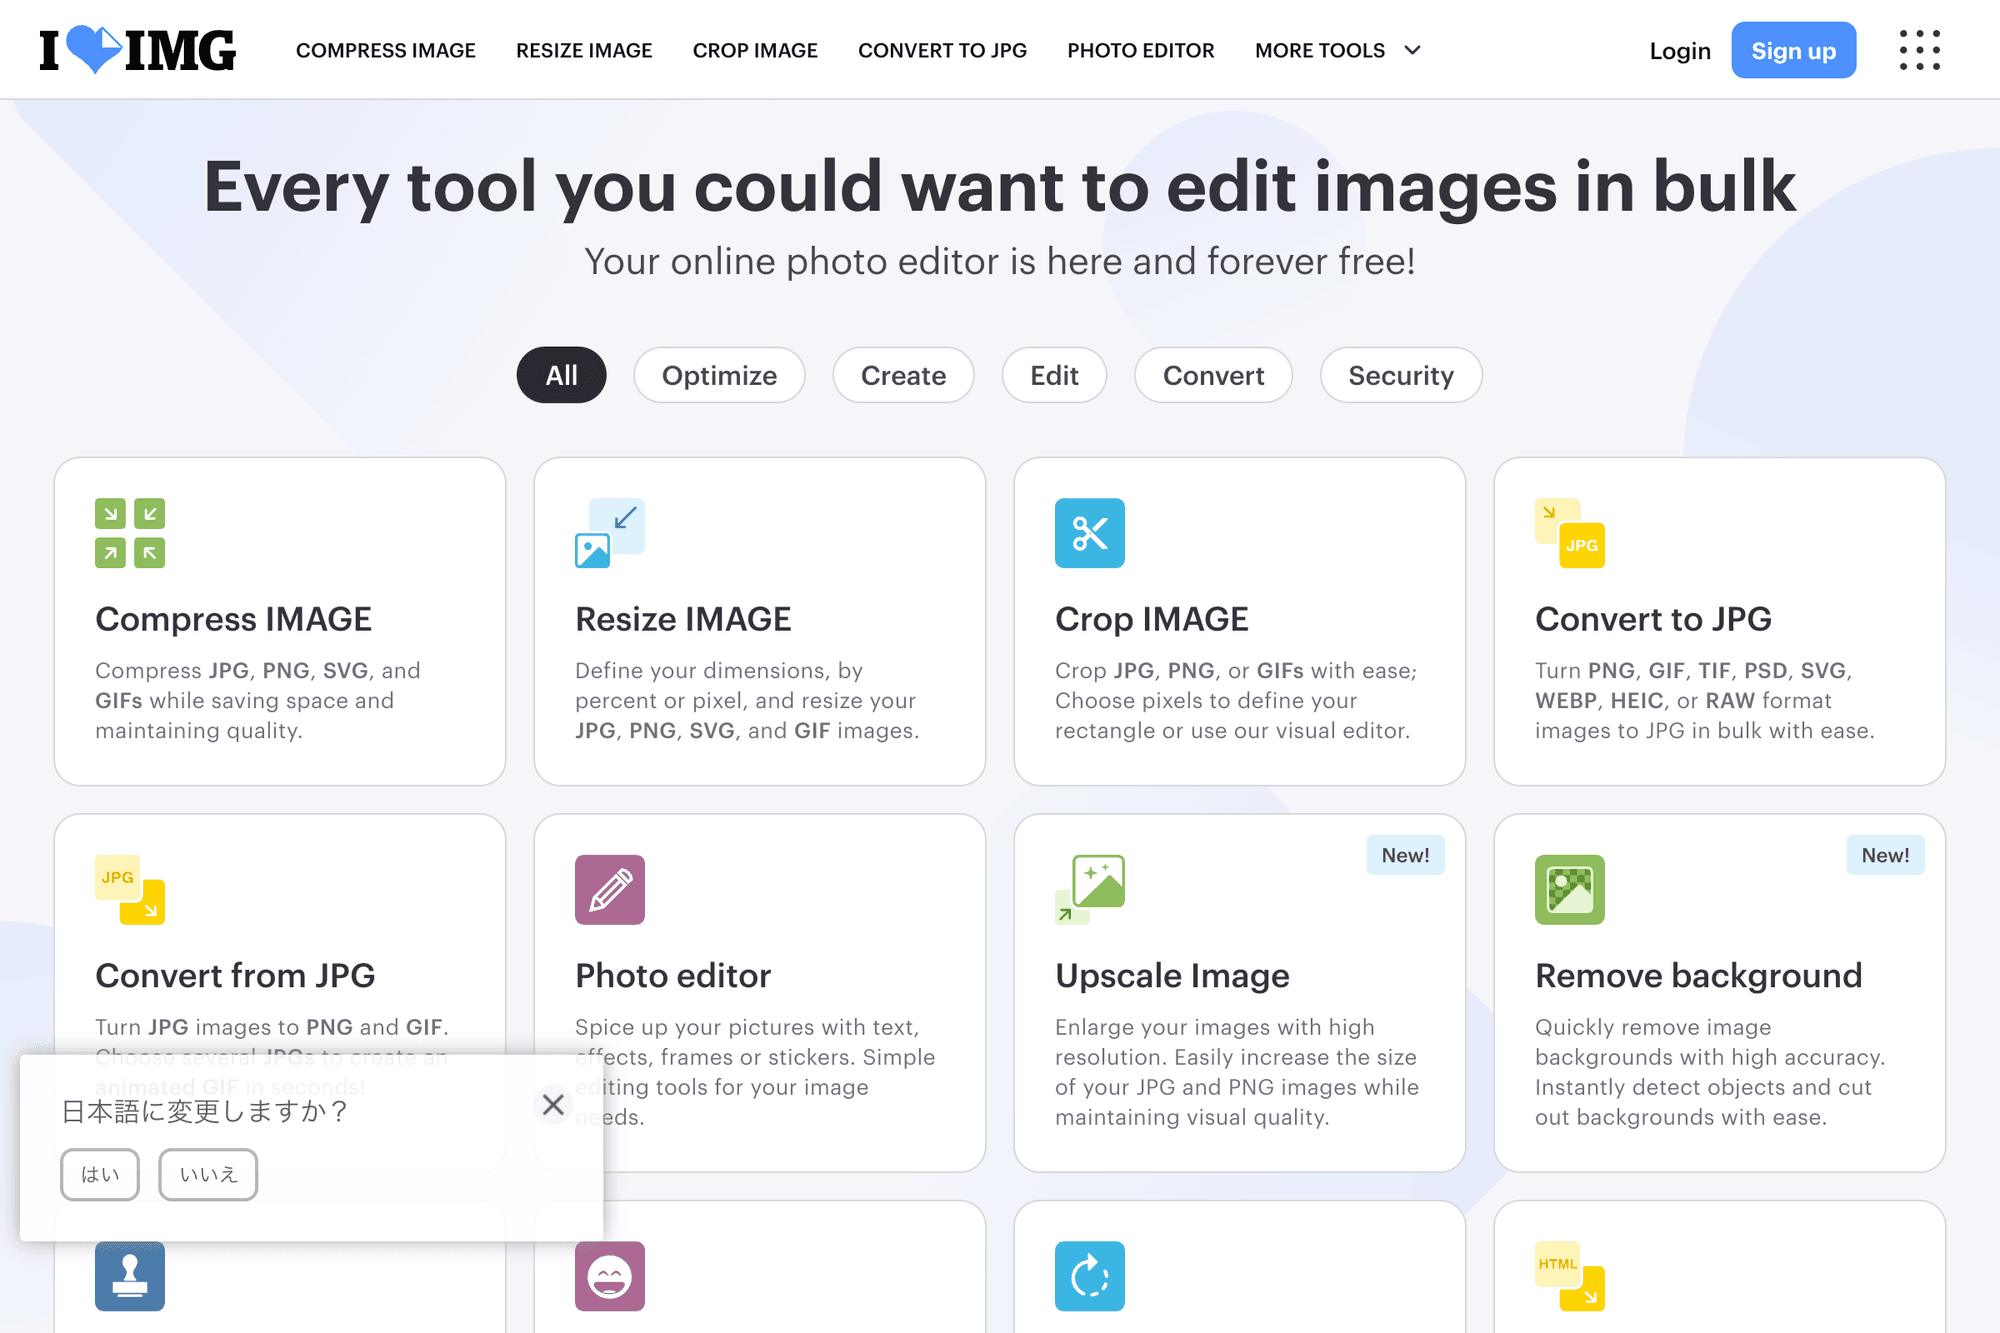Select the All filter tab
Viewport: 2000px width, 1333px height.
pyautogui.click(x=562, y=375)
